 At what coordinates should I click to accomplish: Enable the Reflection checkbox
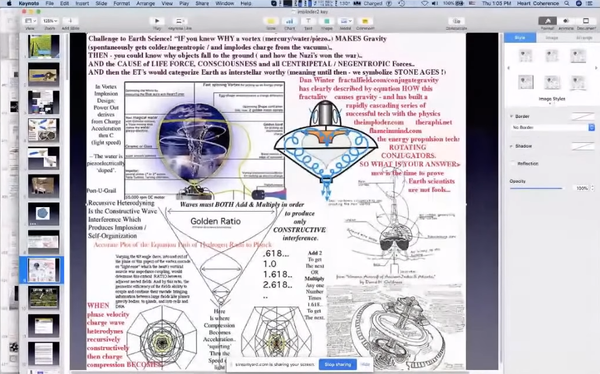point(513,163)
